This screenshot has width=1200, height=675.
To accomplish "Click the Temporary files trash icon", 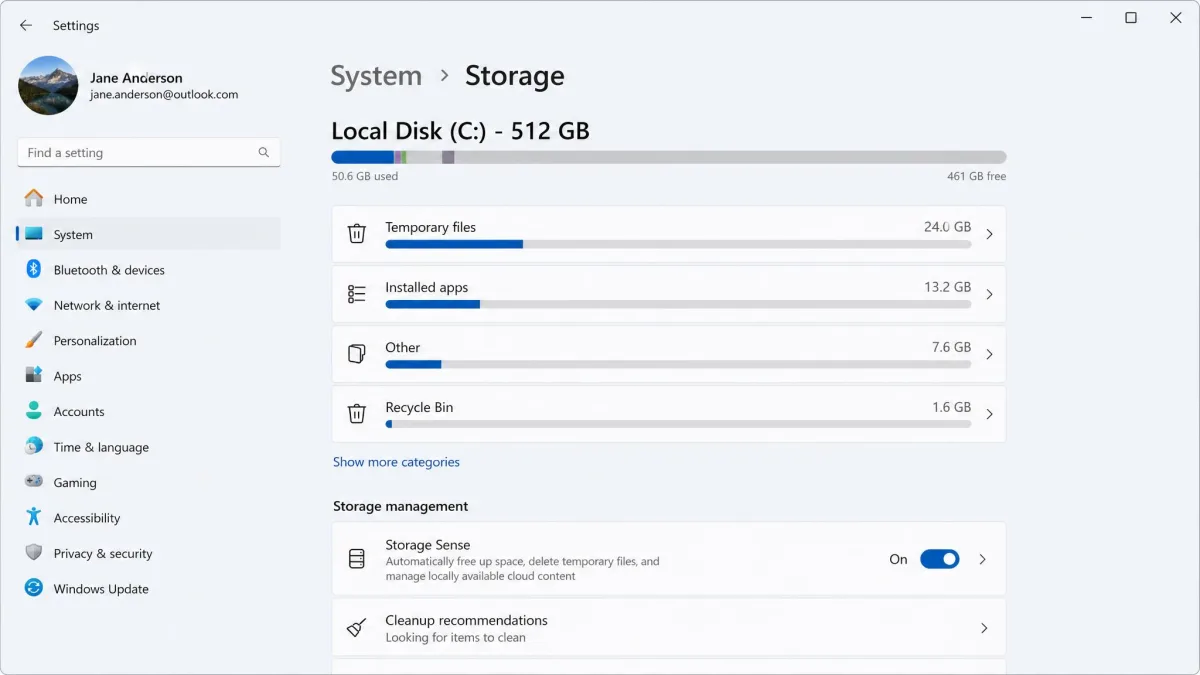I will (357, 234).
